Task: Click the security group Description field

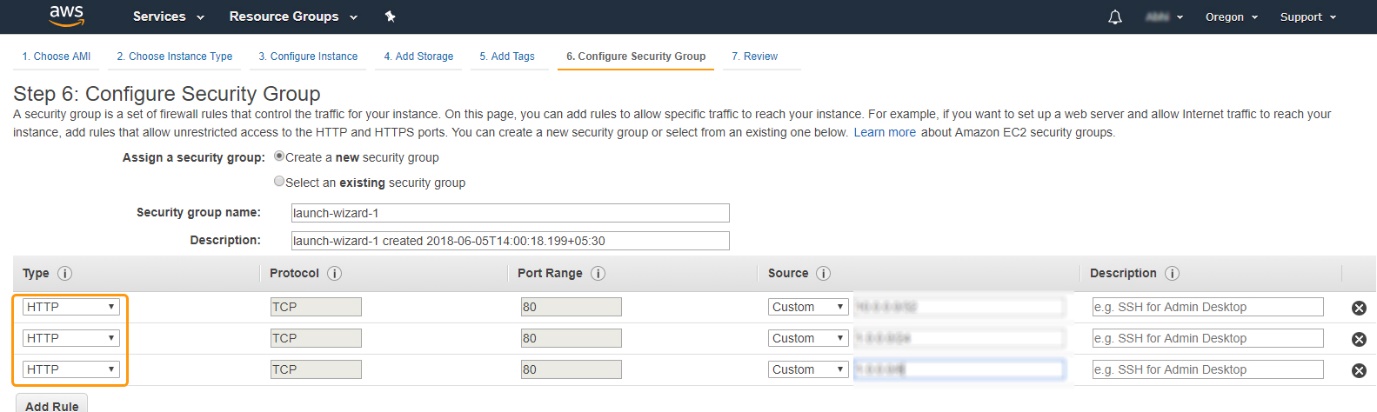Action: [x=508, y=240]
